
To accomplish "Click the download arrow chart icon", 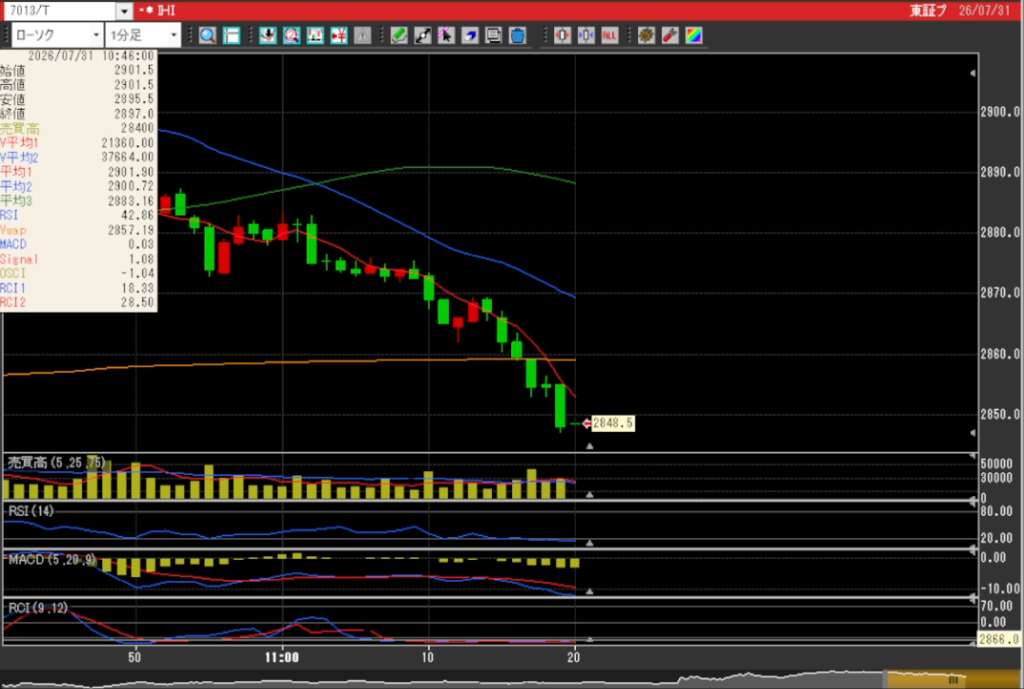I will pyautogui.click(x=268, y=35).
